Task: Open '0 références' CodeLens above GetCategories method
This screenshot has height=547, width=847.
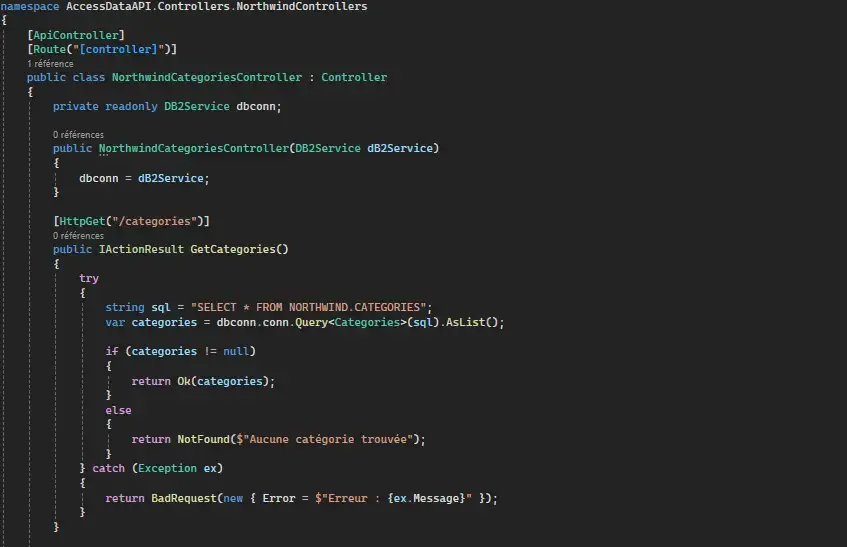Action: point(78,236)
